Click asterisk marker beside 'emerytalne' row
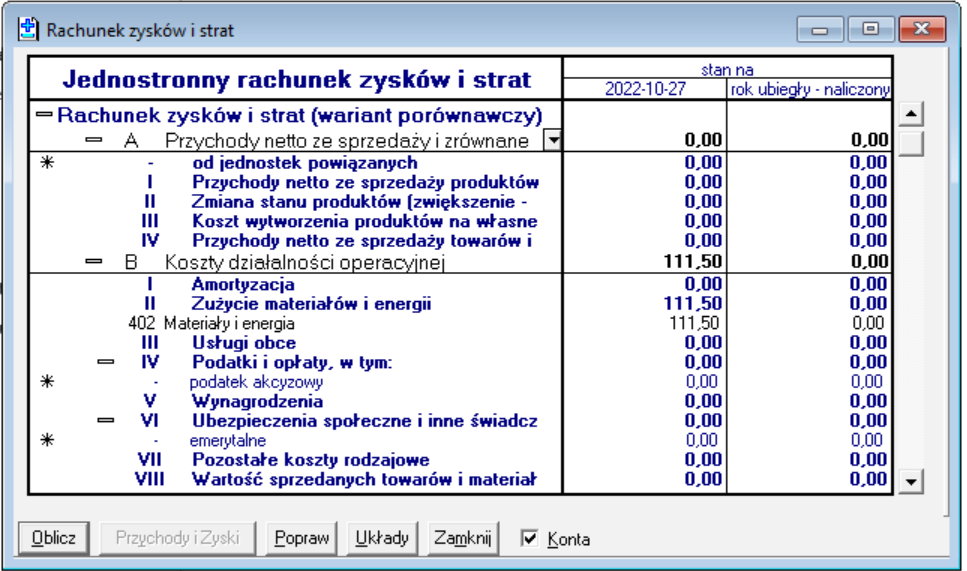The height and width of the screenshot is (571, 967). pyautogui.click(x=46, y=440)
